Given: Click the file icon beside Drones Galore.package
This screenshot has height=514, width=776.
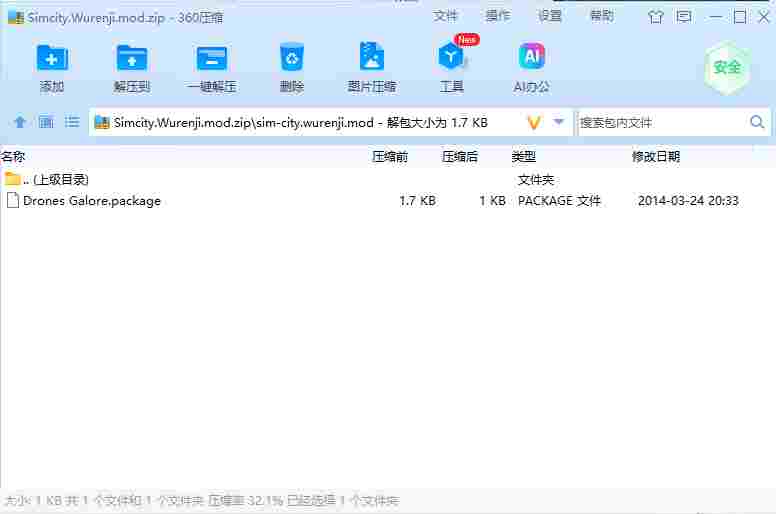Looking at the screenshot, I should (x=13, y=200).
